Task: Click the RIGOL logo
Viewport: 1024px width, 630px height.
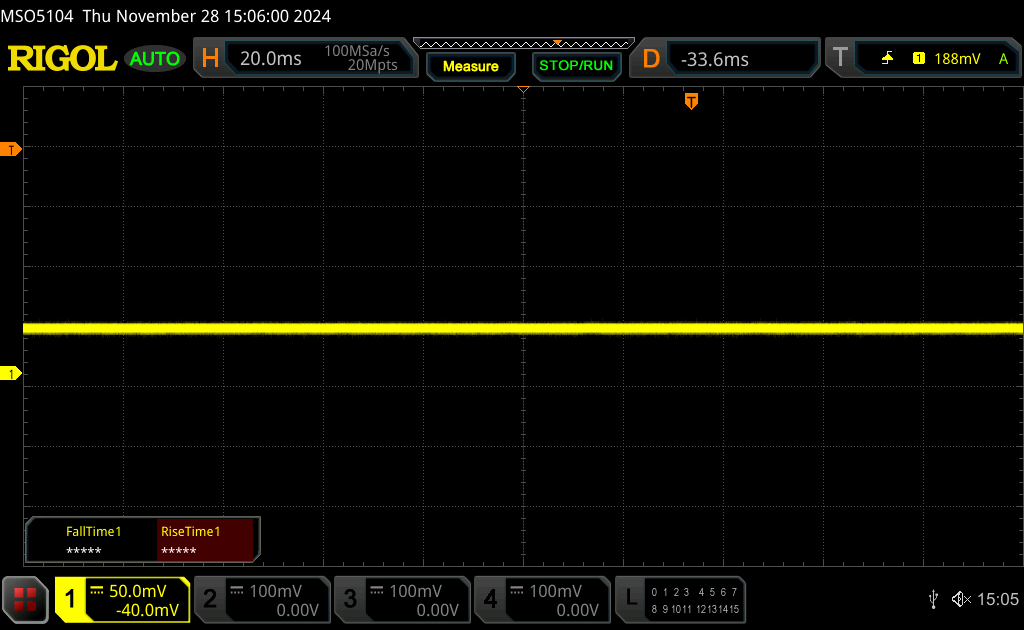Action: click(62, 58)
